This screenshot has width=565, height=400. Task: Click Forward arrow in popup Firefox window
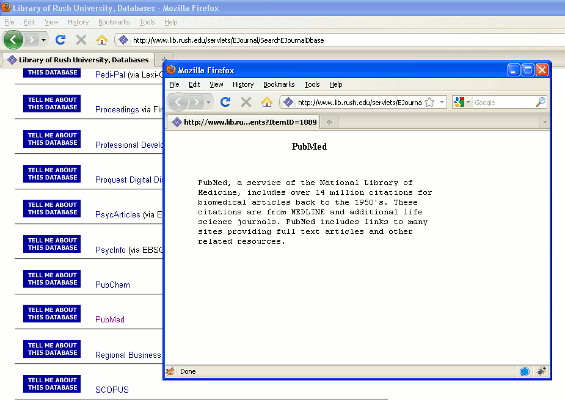pos(196,102)
